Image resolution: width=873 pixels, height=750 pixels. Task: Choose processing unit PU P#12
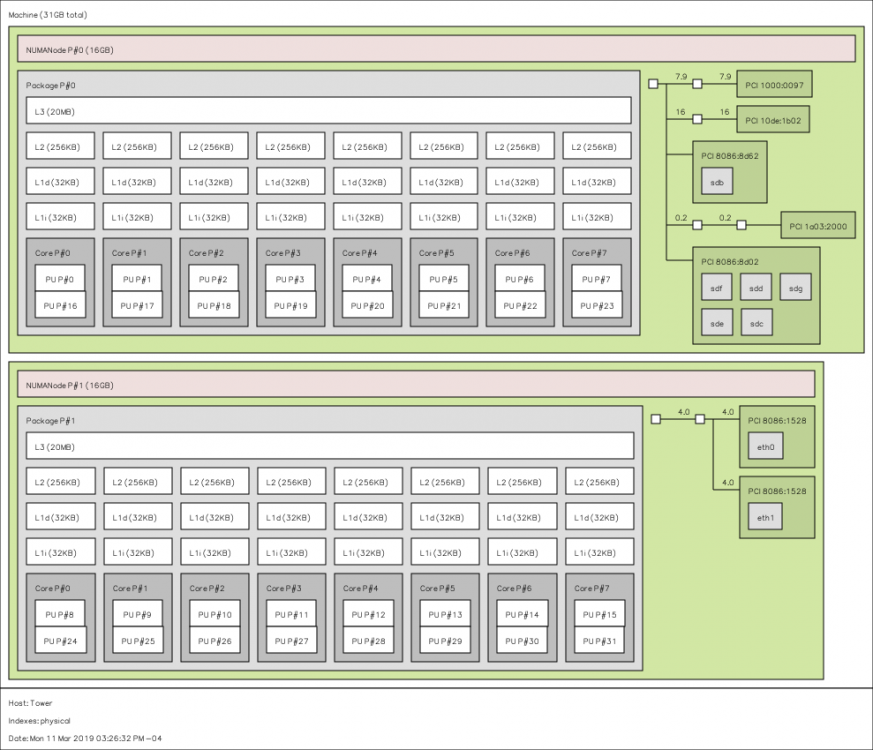pos(369,613)
